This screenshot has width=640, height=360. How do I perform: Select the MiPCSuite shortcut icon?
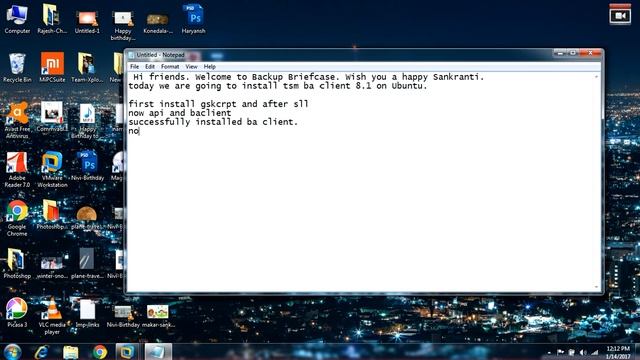click(x=52, y=68)
